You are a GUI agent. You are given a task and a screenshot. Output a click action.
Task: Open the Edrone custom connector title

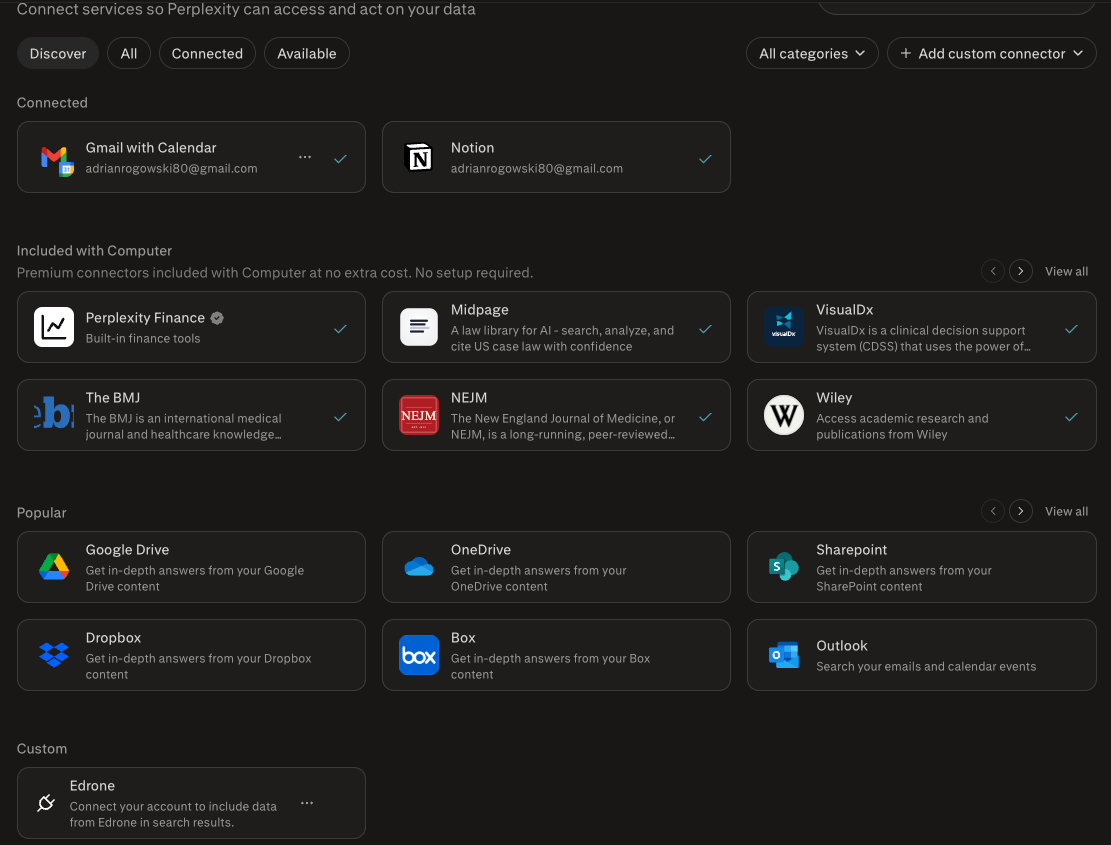pos(92,786)
